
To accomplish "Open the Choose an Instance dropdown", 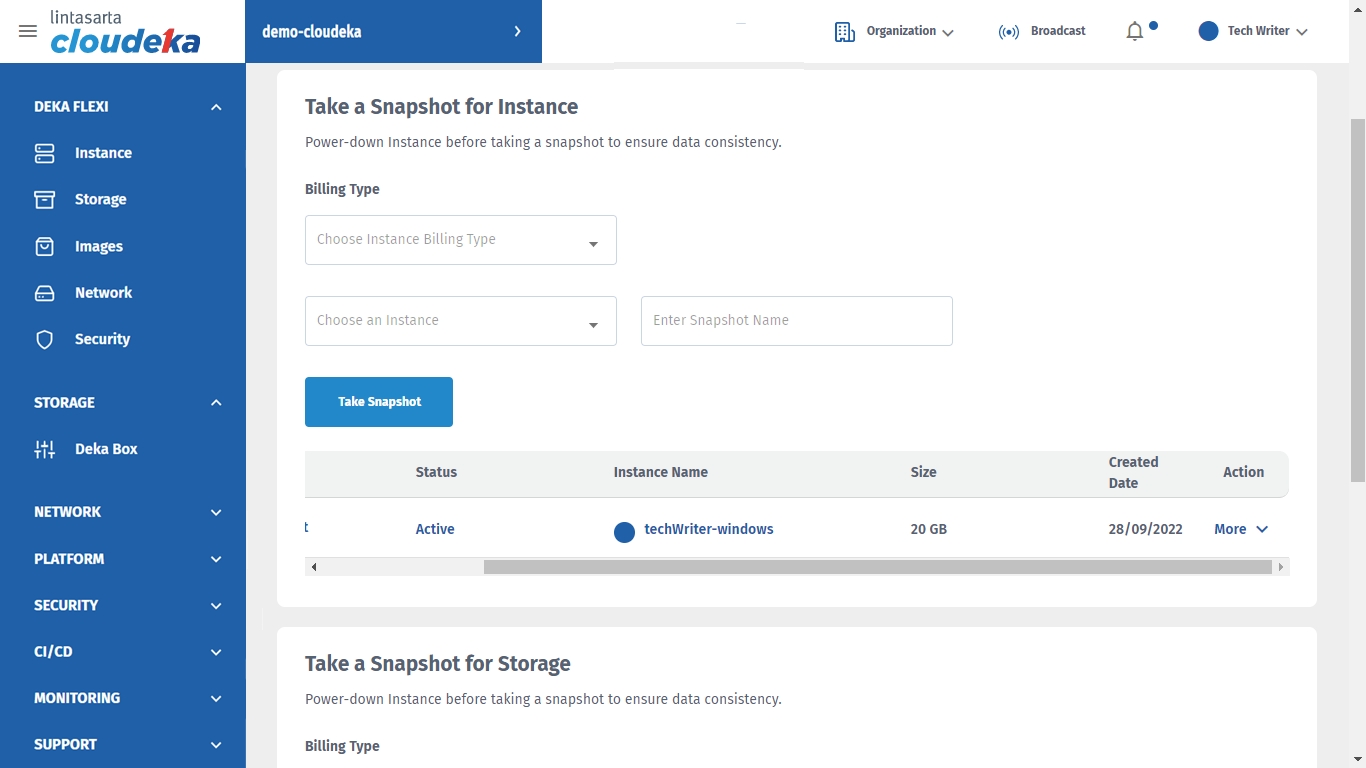I will 460,321.
